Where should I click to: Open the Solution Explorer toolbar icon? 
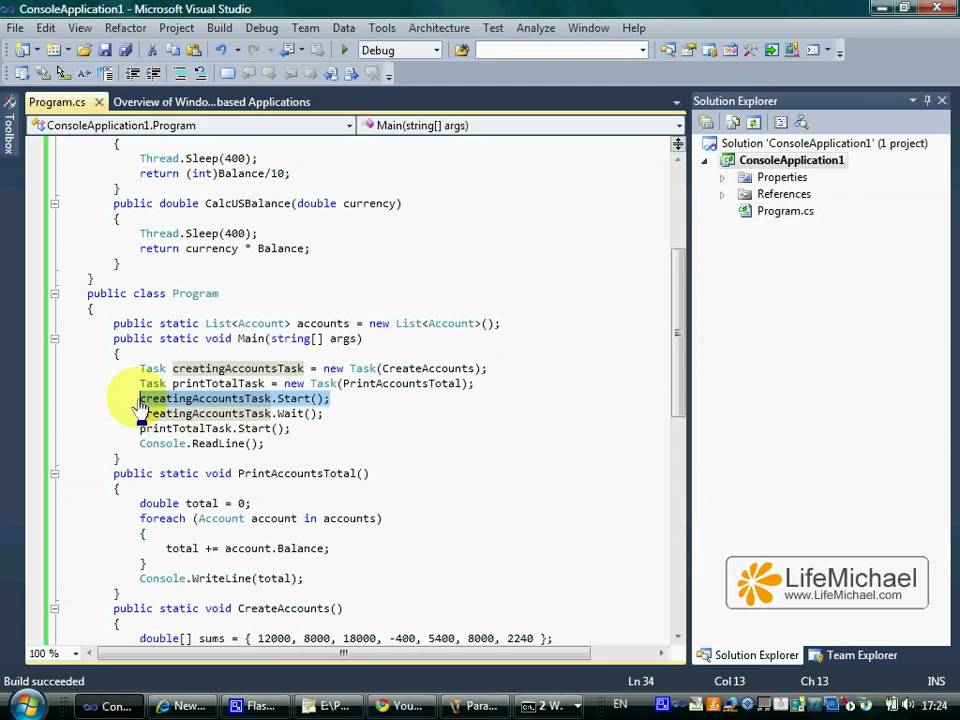(x=667, y=50)
